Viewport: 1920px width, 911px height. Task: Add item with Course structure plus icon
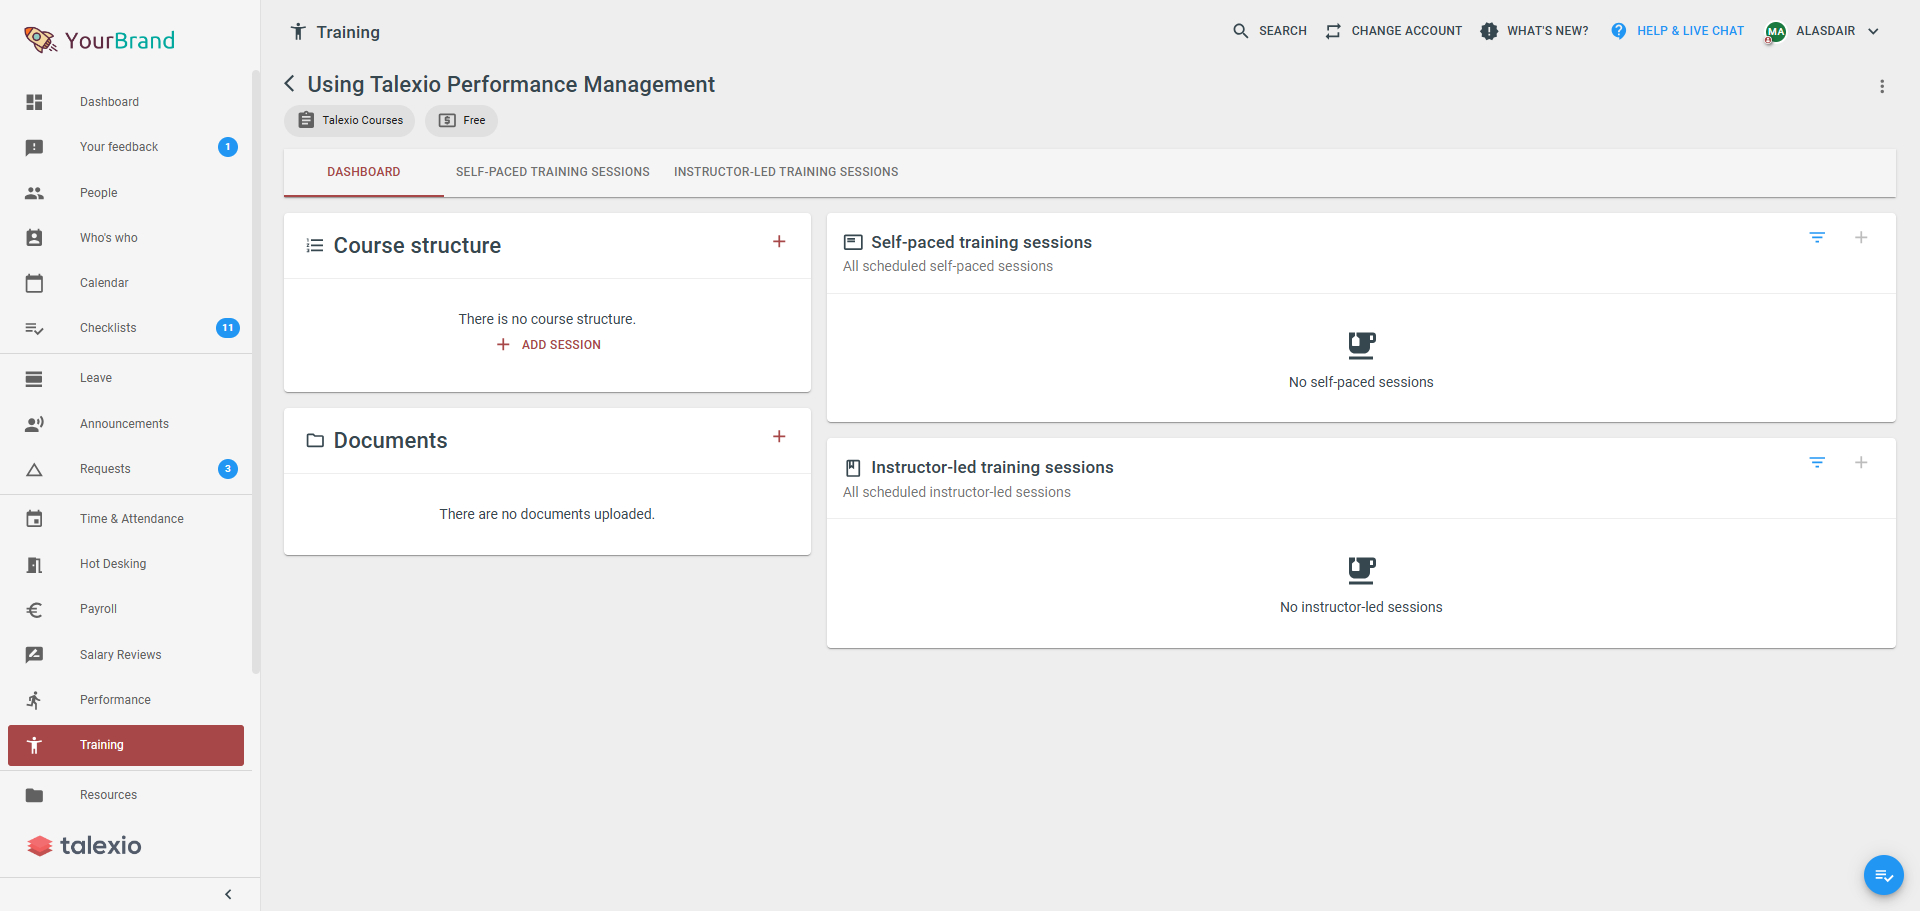(779, 242)
